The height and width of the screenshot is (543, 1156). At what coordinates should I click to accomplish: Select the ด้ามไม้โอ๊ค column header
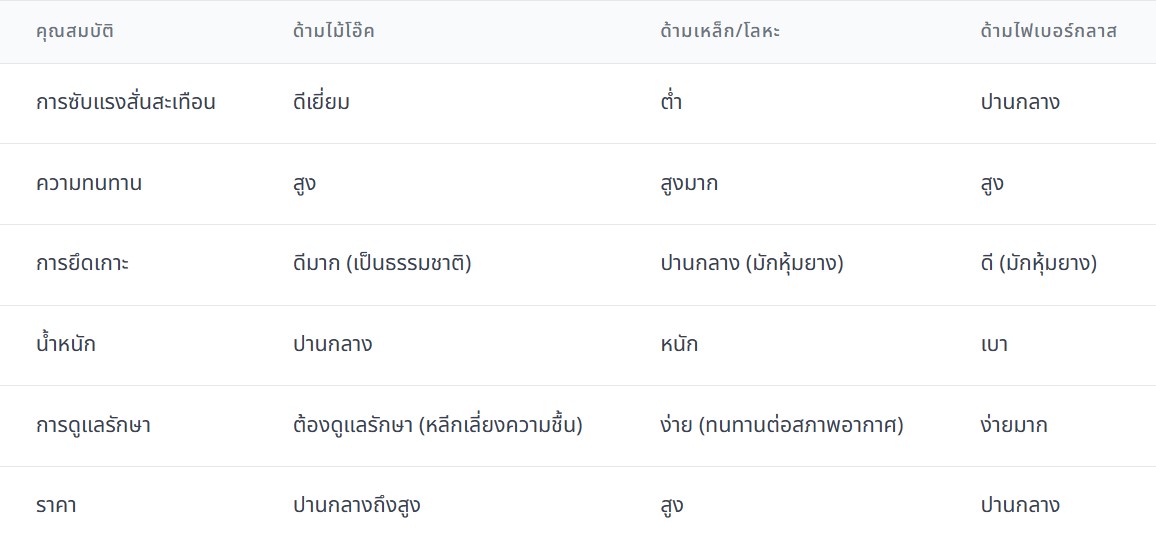334,31
